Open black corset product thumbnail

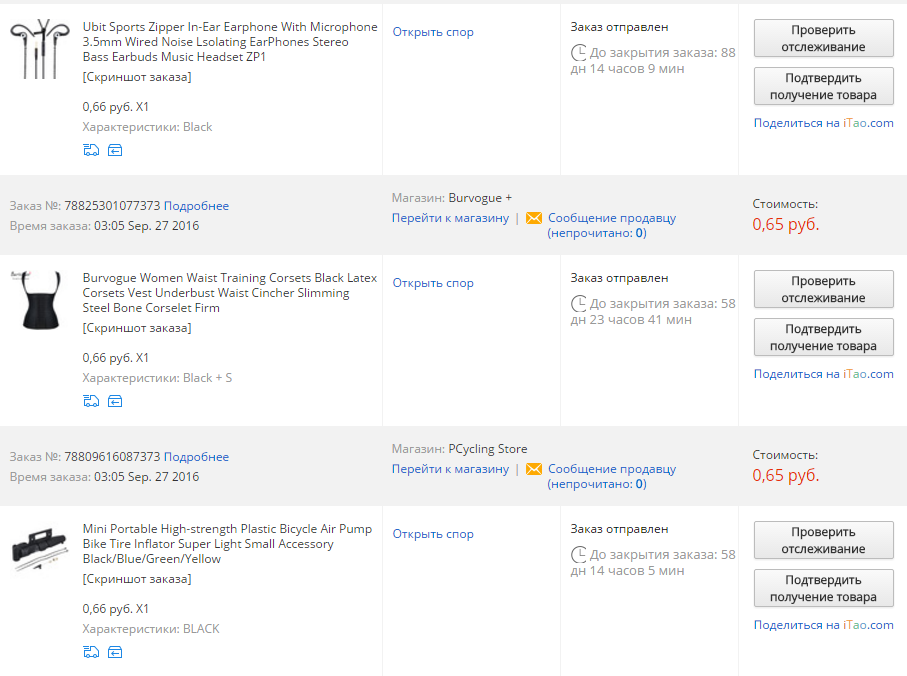click(40, 300)
